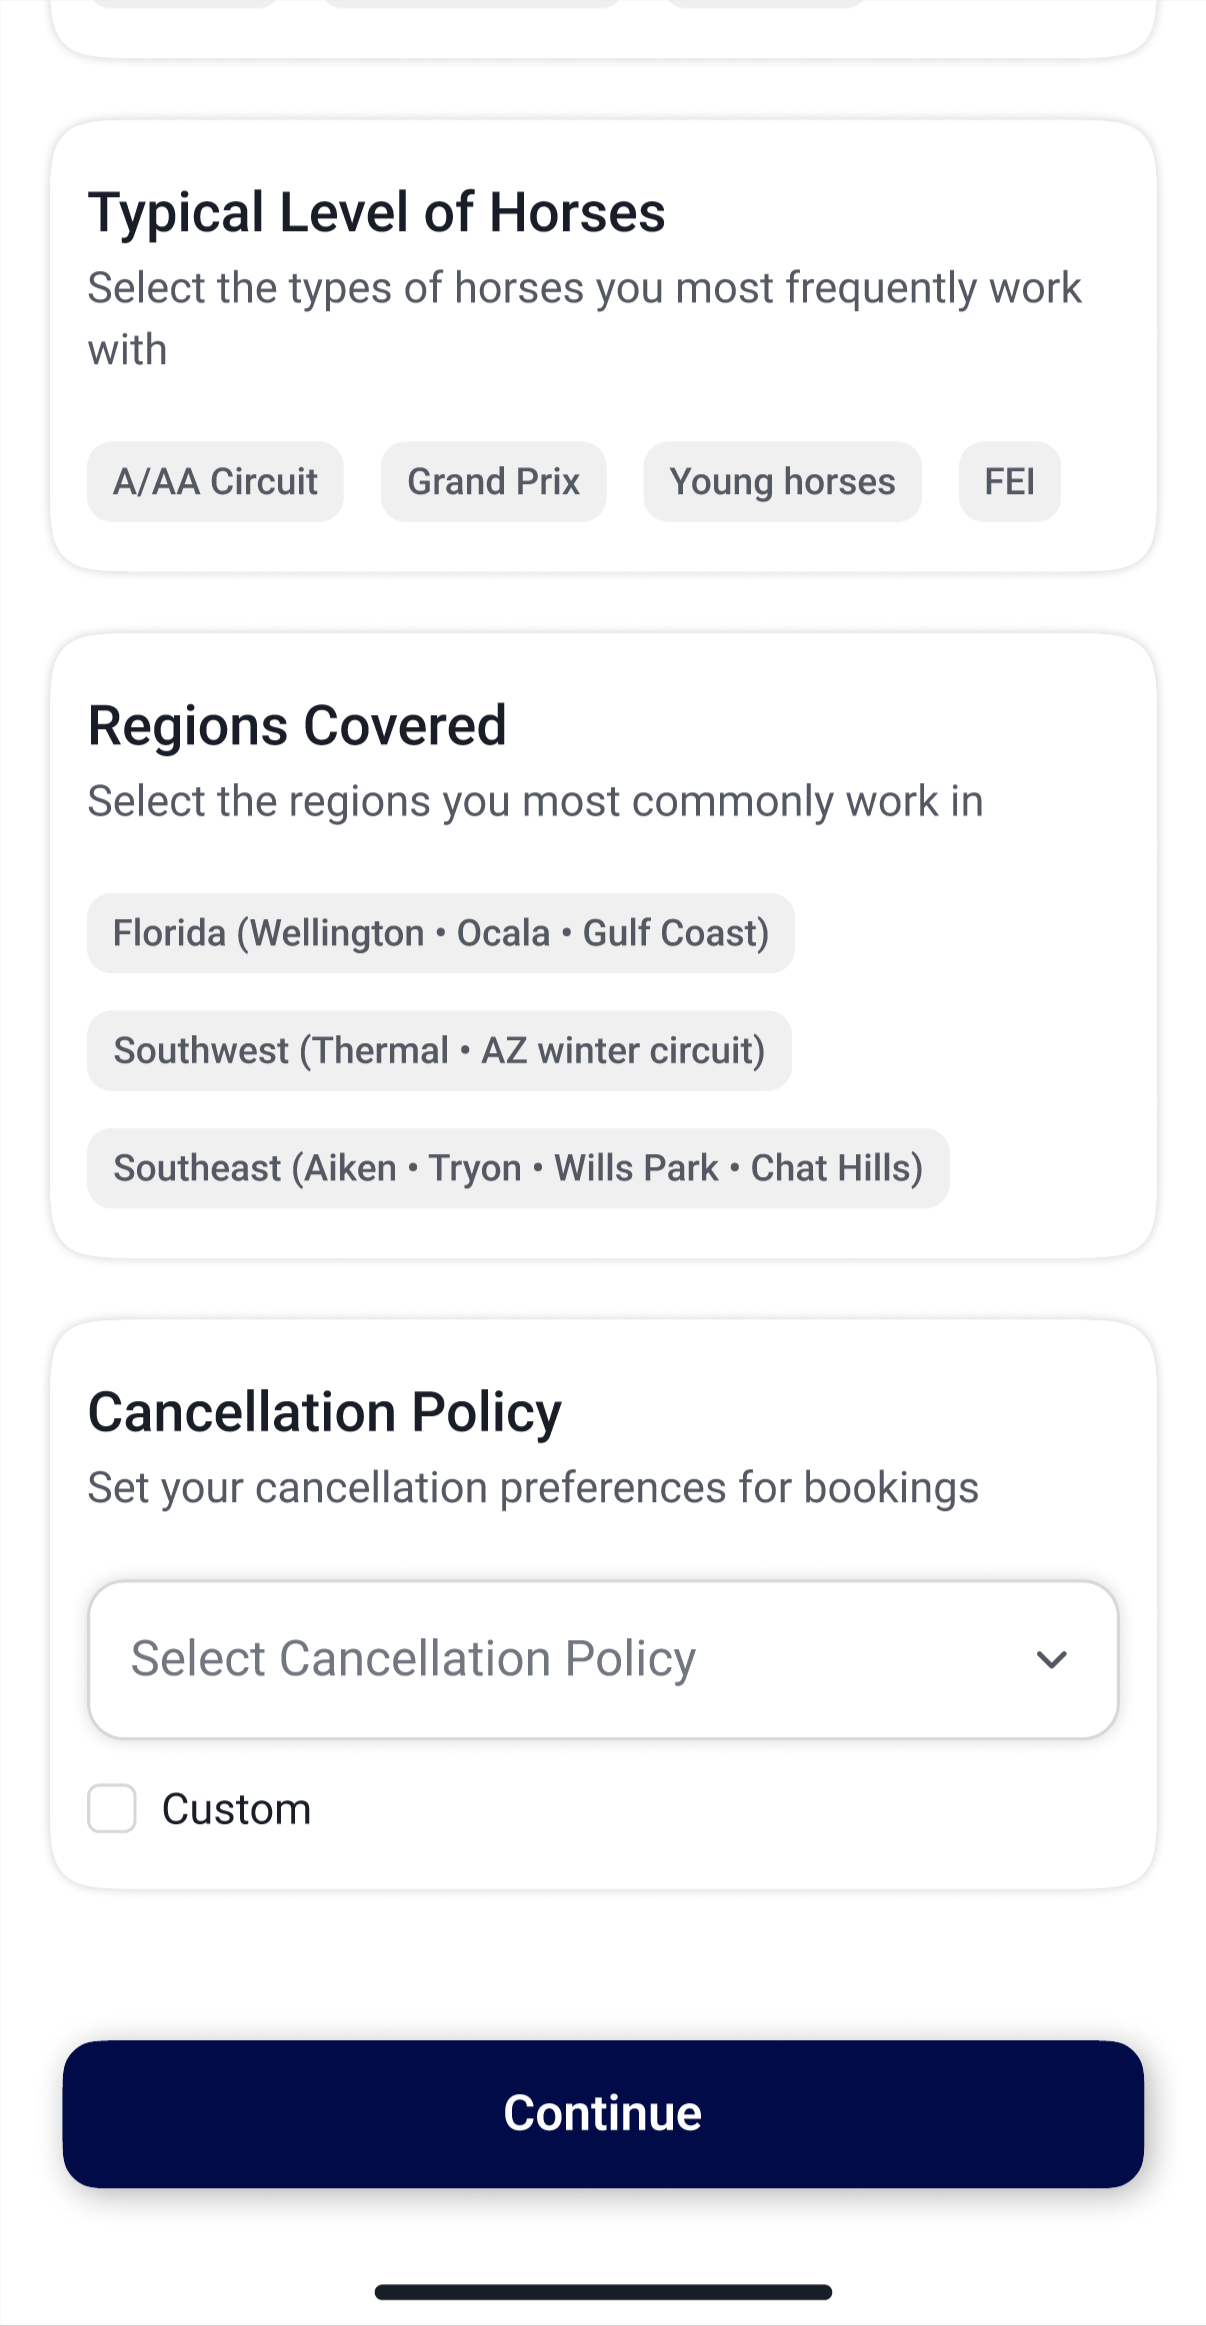Check the Custom checkbox
Viewport: 1206px width, 2326px height.
112,1809
